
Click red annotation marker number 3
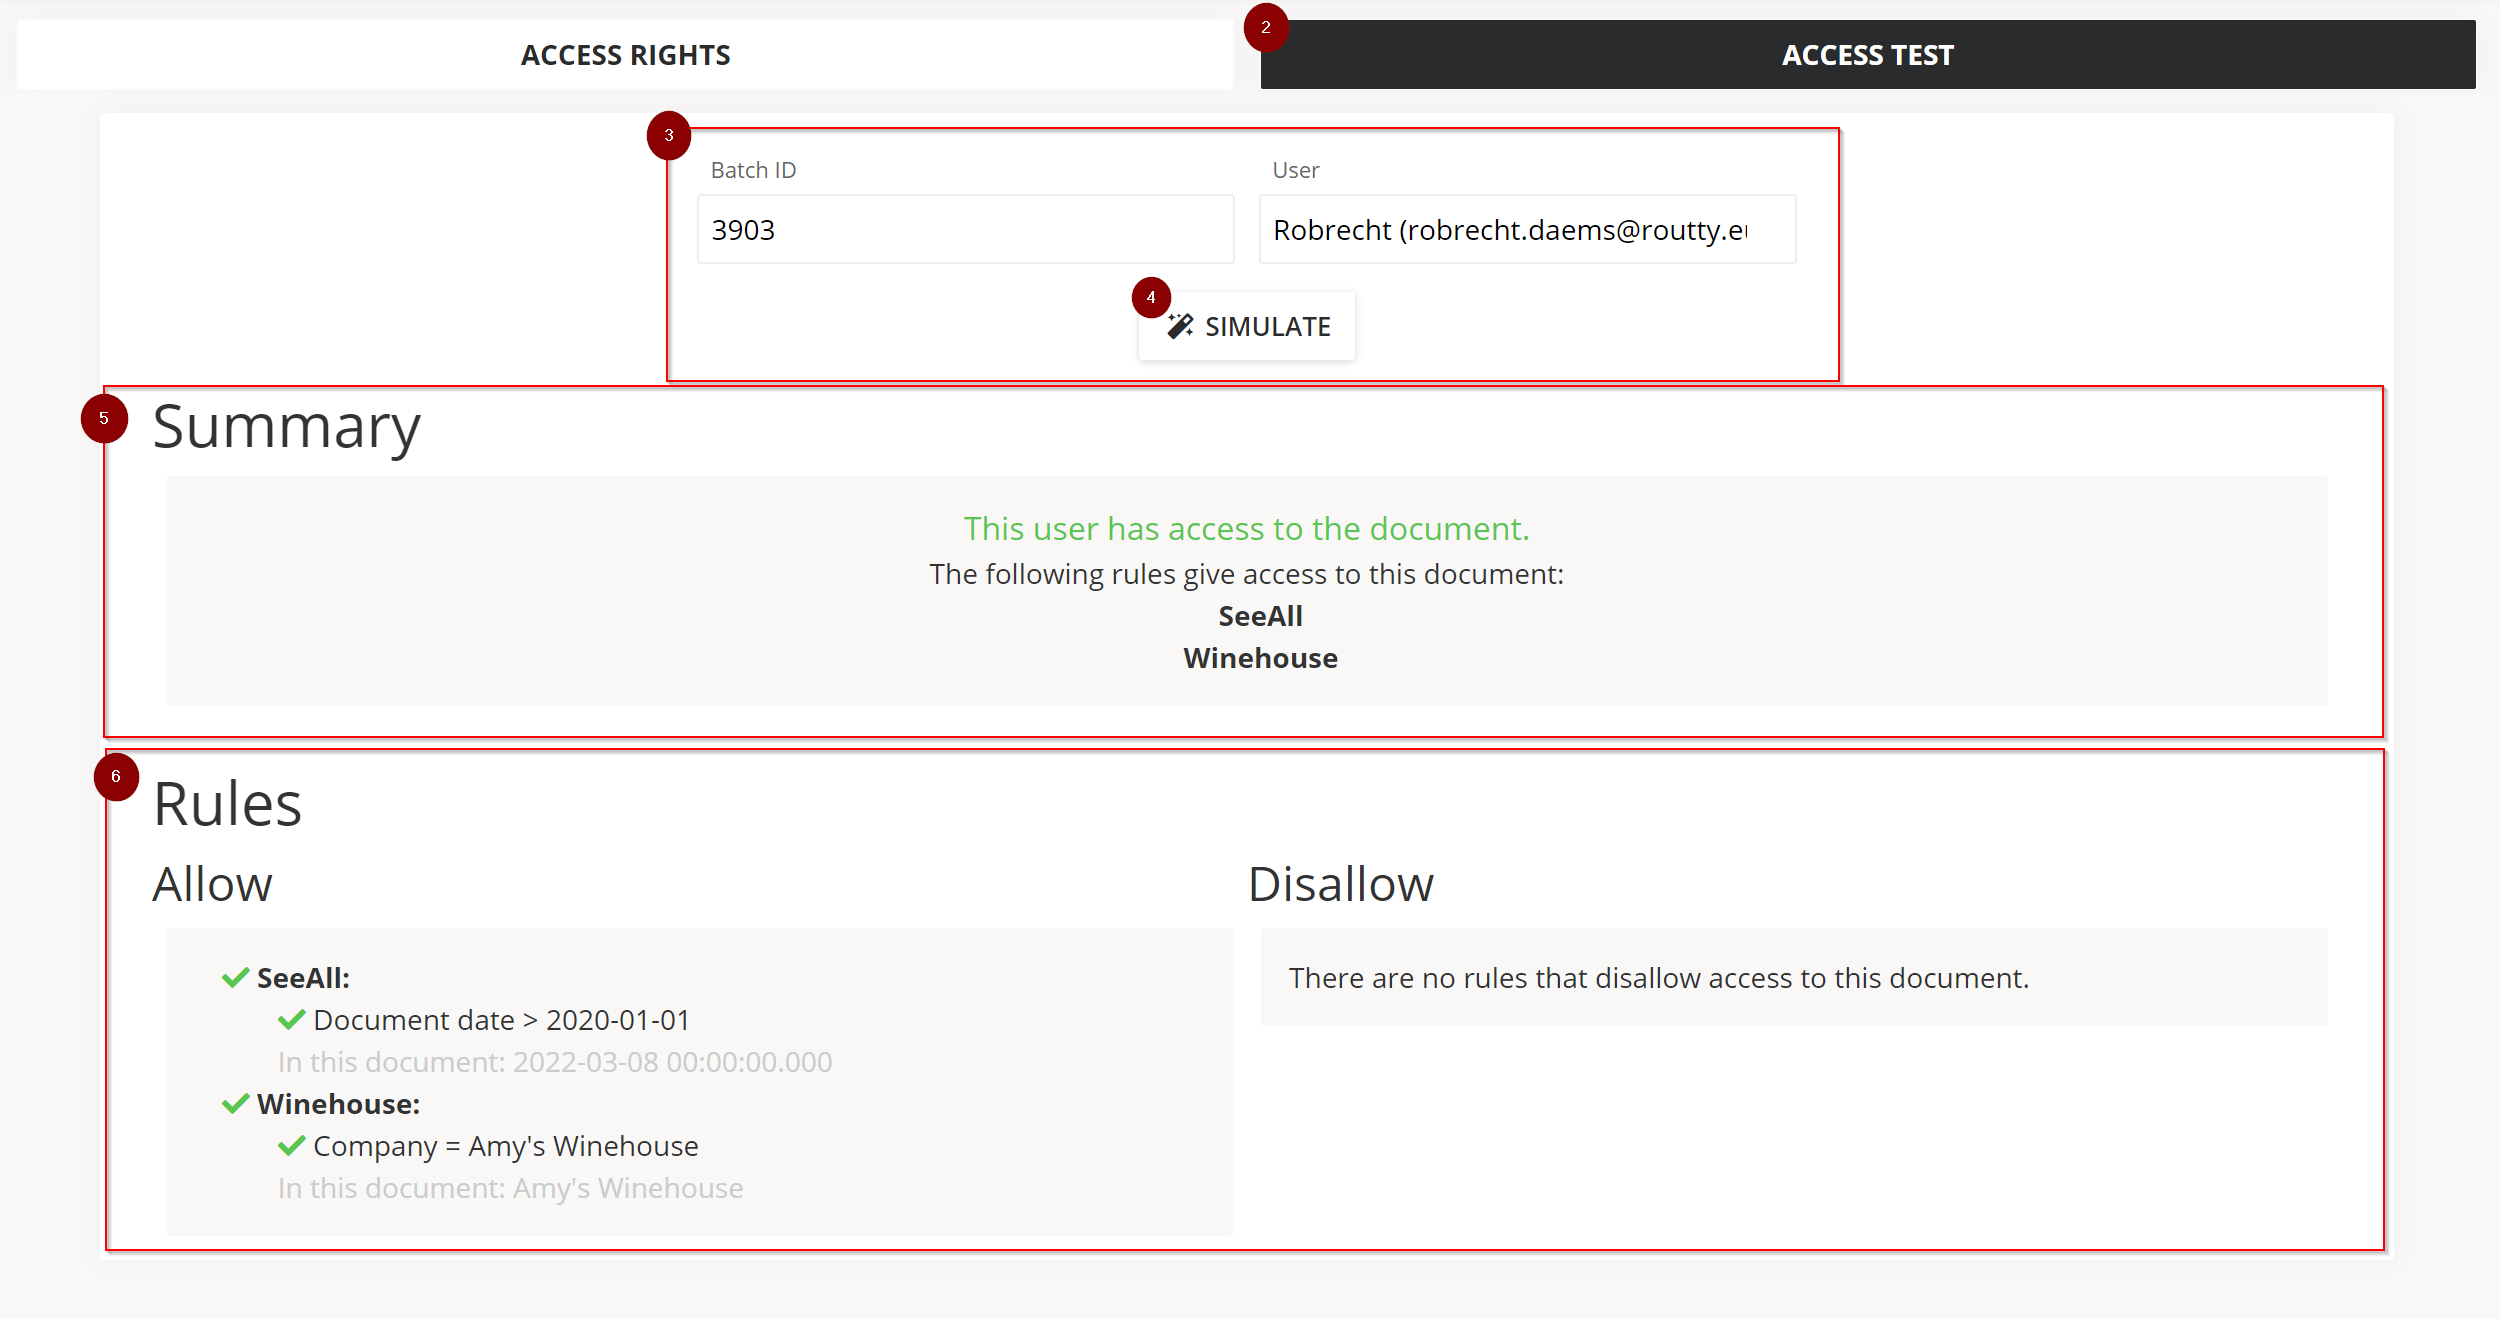click(x=669, y=136)
